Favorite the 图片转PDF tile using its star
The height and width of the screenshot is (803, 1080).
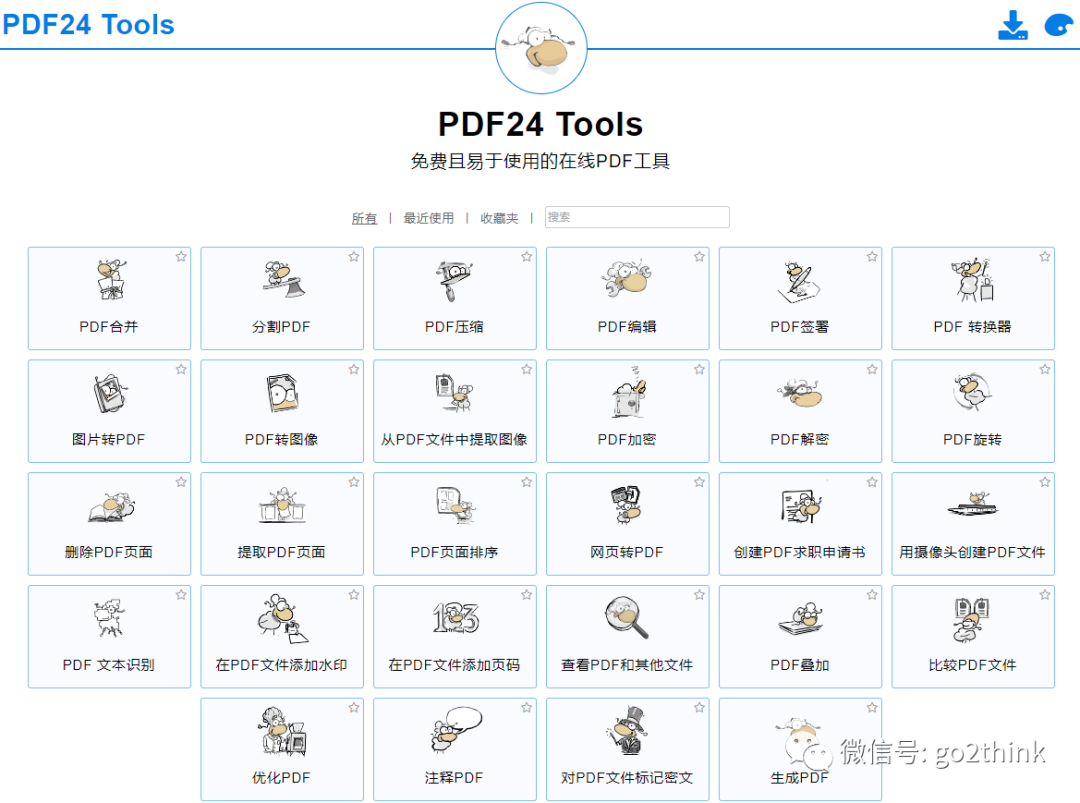point(181,370)
